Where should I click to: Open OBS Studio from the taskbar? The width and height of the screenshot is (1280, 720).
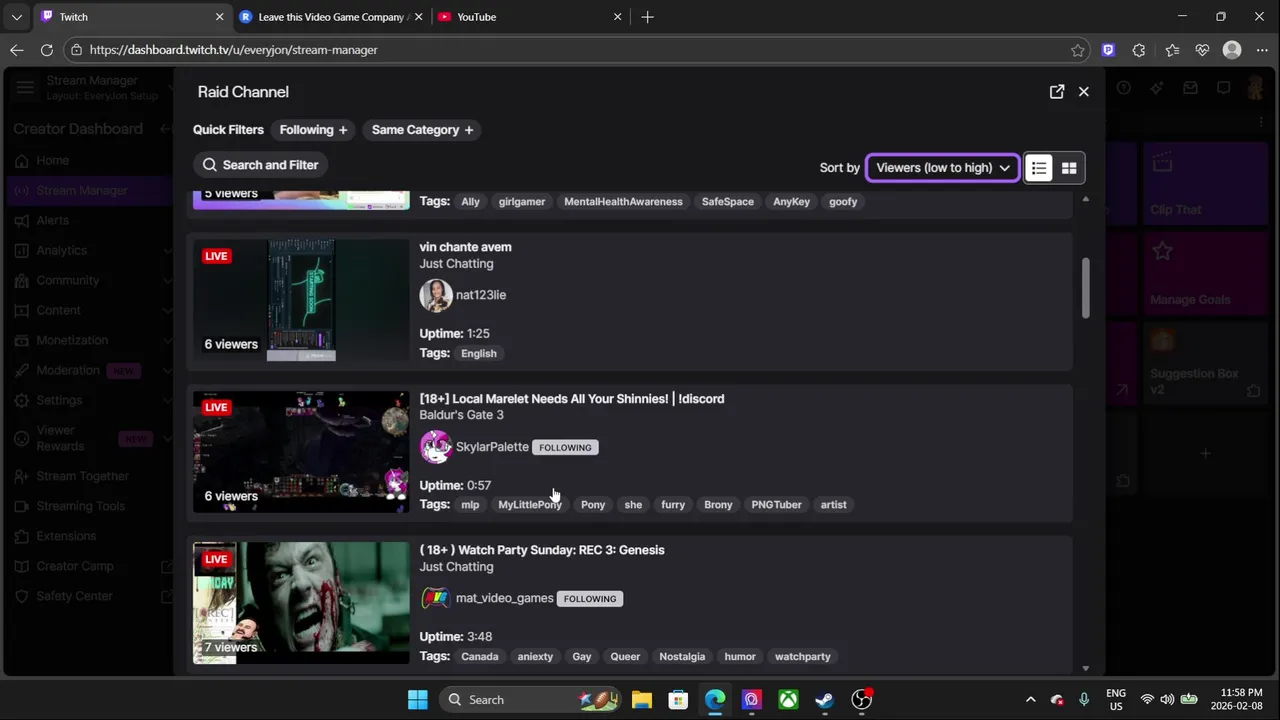861,700
